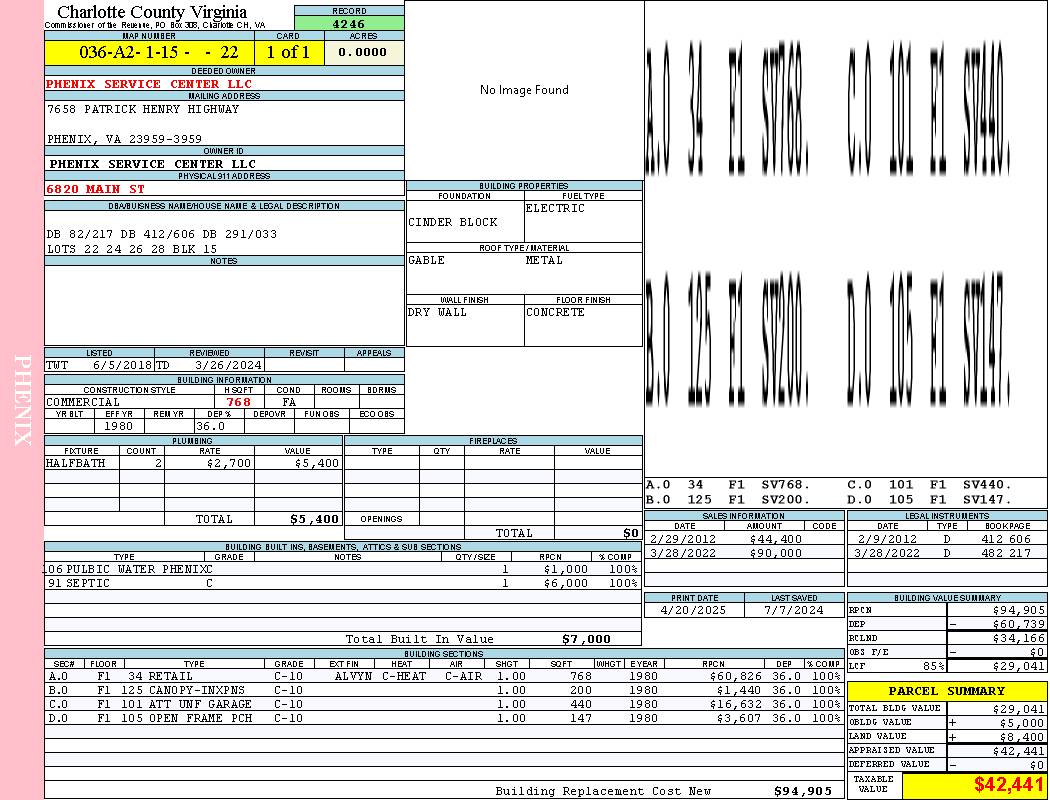Click the last saved date 7/7/2024

point(794,611)
